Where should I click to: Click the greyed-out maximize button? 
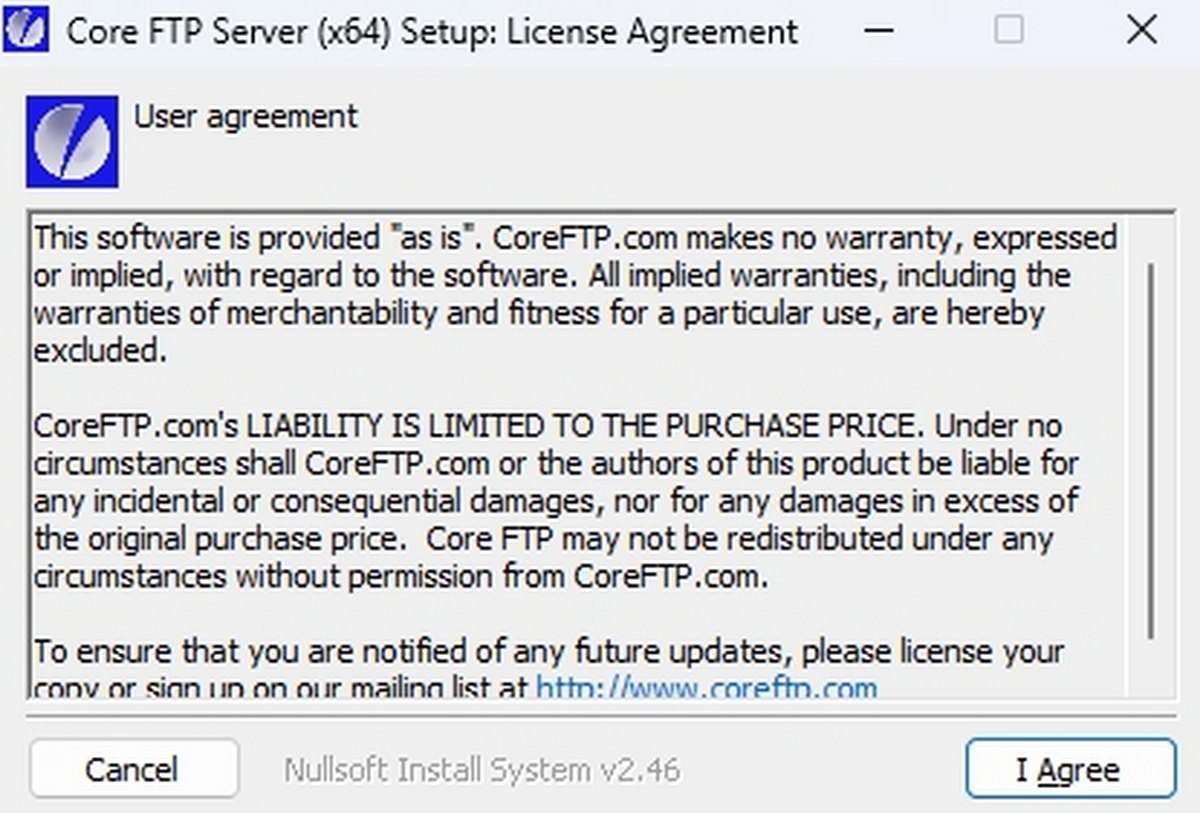tap(1009, 31)
